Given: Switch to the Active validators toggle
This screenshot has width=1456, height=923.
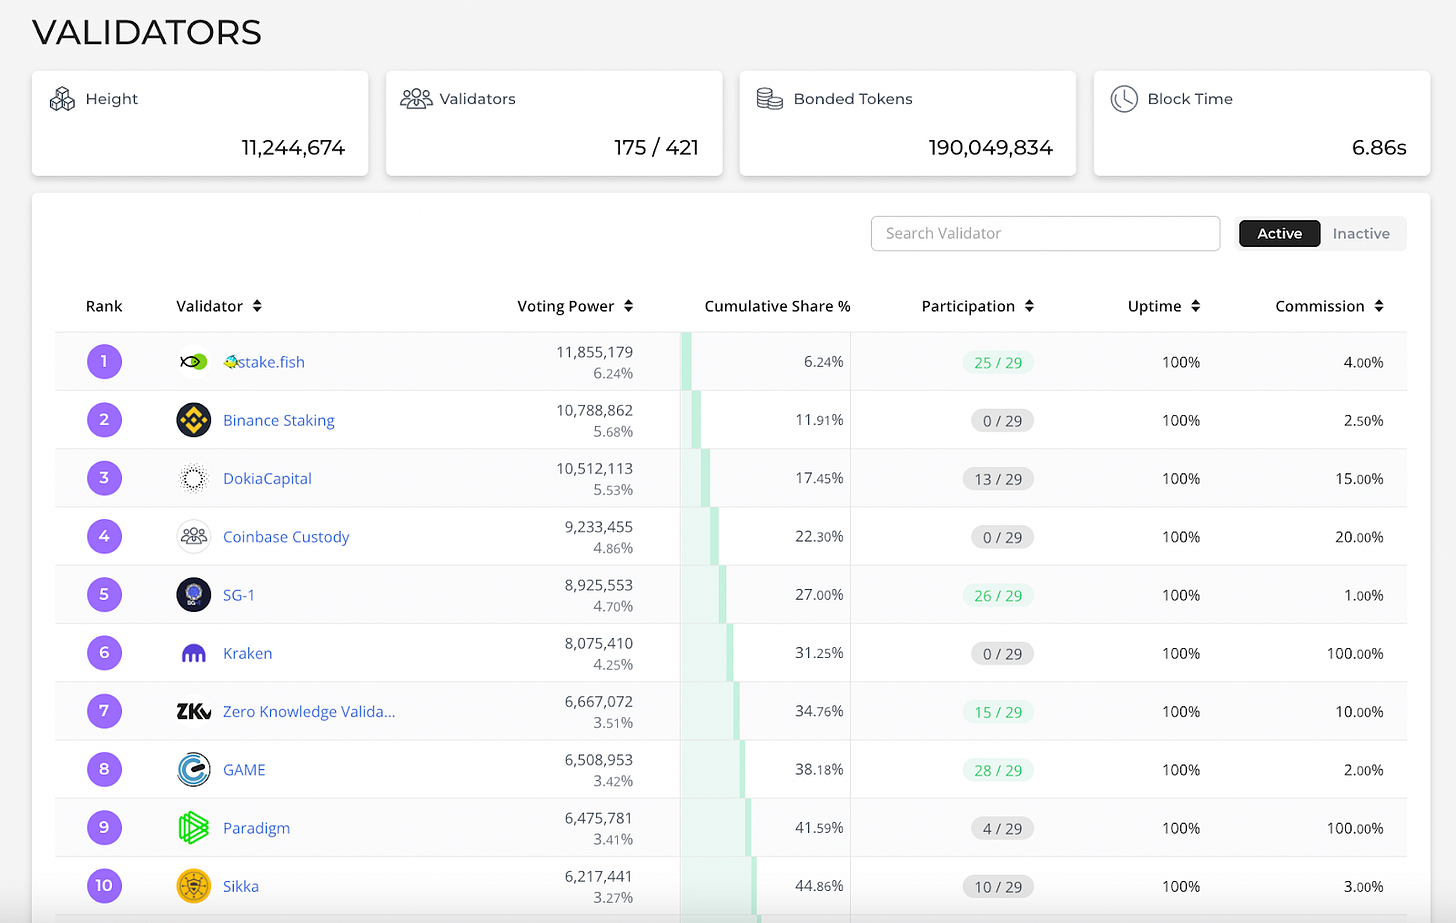Looking at the screenshot, I should click(1279, 234).
